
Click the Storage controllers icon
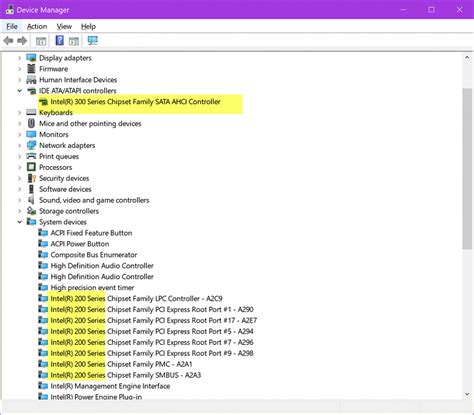[31, 211]
